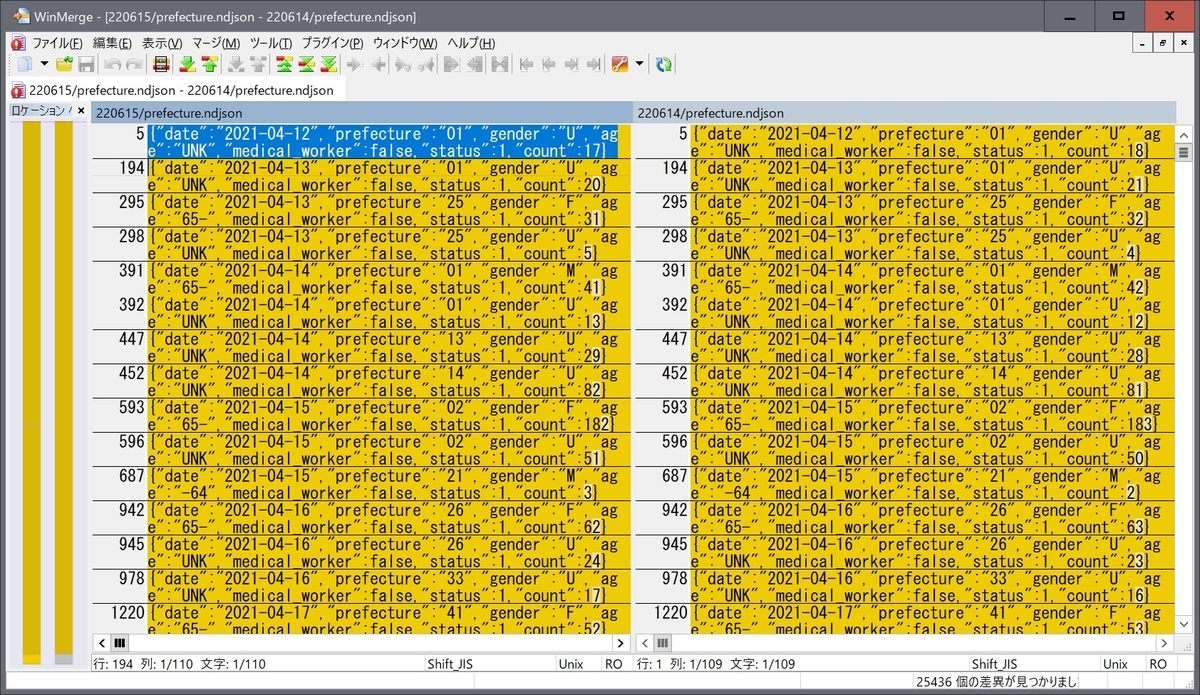Expand the Options icon dropdown arrow

pos(639,64)
